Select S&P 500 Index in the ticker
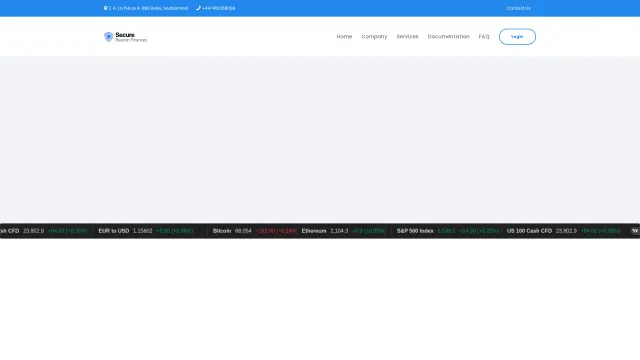The height and width of the screenshot is (360, 640). pos(415,231)
